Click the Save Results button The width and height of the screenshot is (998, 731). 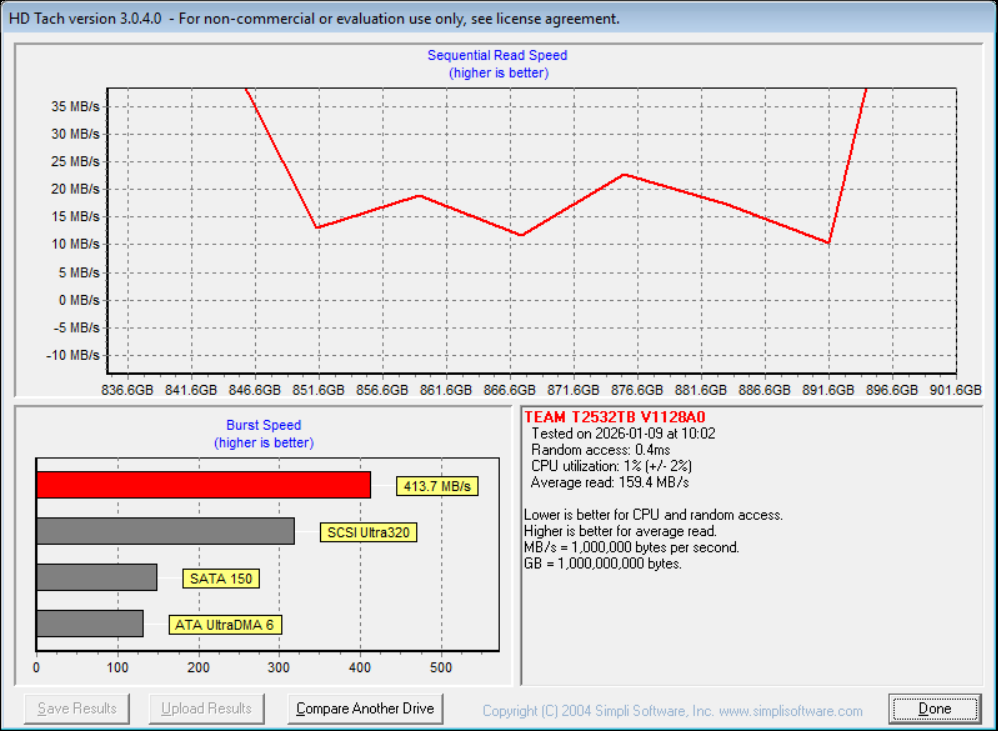(x=77, y=709)
